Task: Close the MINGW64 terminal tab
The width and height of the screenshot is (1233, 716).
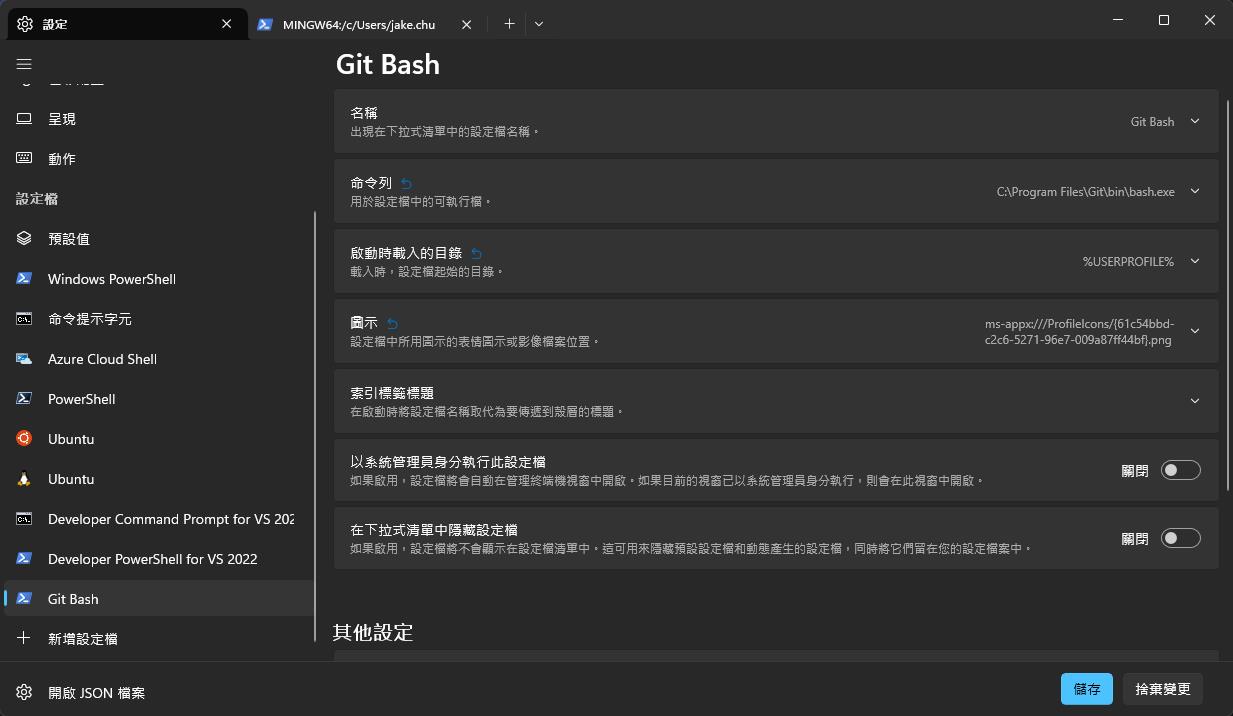Action: [466, 24]
